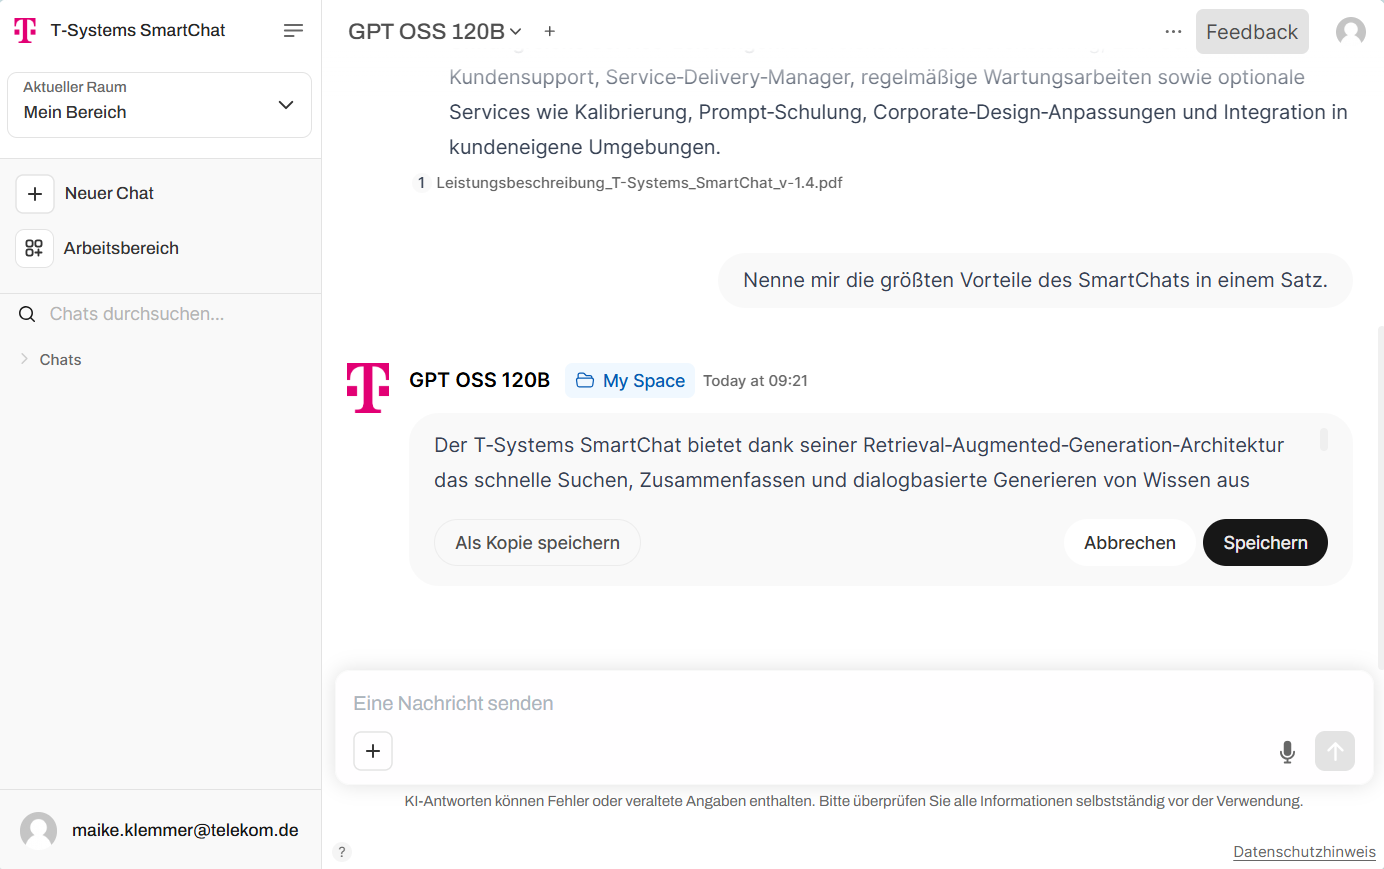Click the Feedback button
Viewport: 1384px width, 869px height.
(1252, 32)
